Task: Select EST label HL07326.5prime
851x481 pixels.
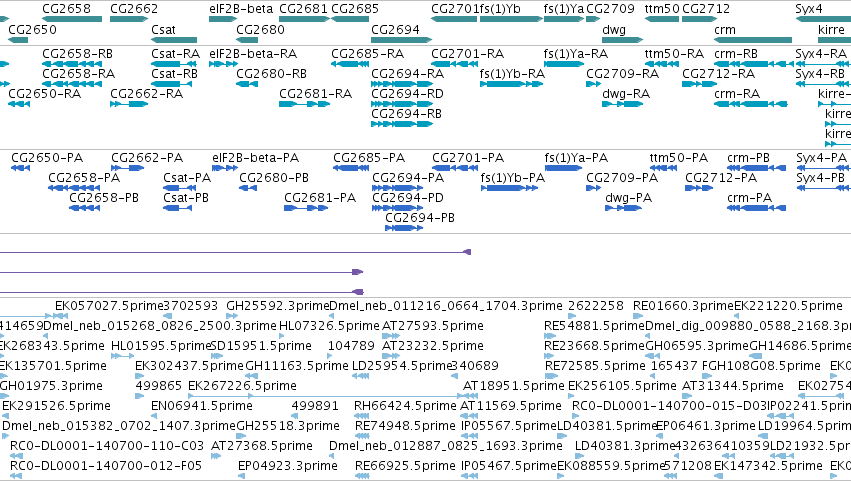Action: pos(329,326)
